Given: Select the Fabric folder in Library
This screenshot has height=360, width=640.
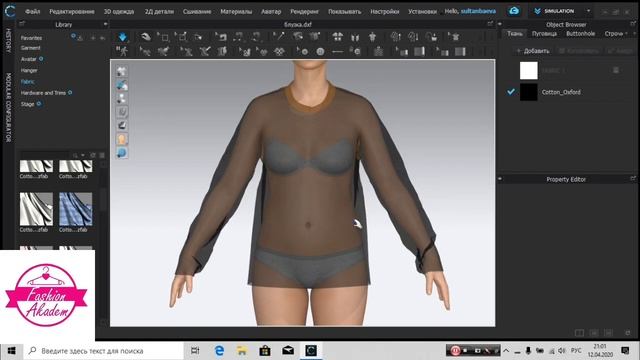Looking at the screenshot, I should (28, 82).
